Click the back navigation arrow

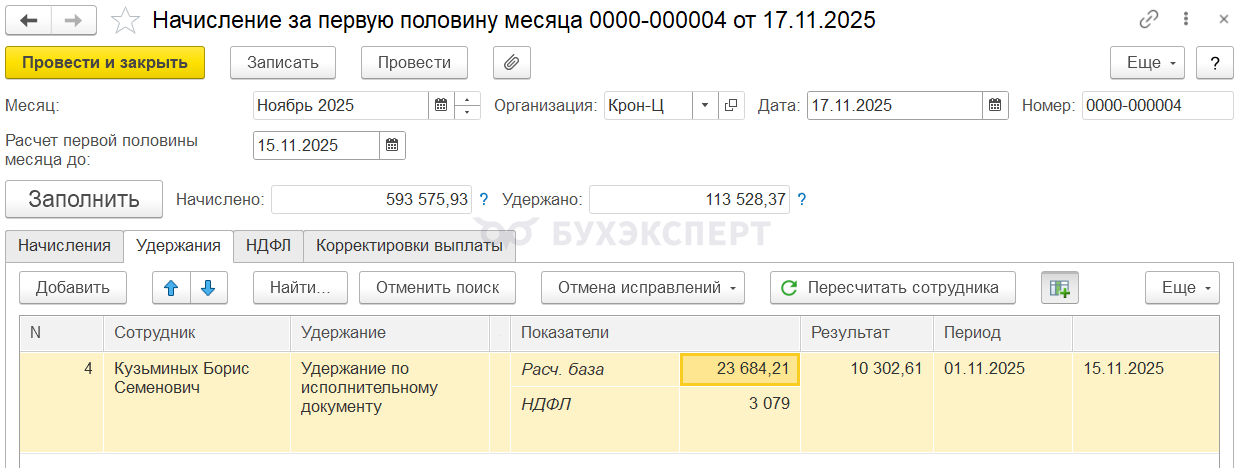[x=29, y=20]
